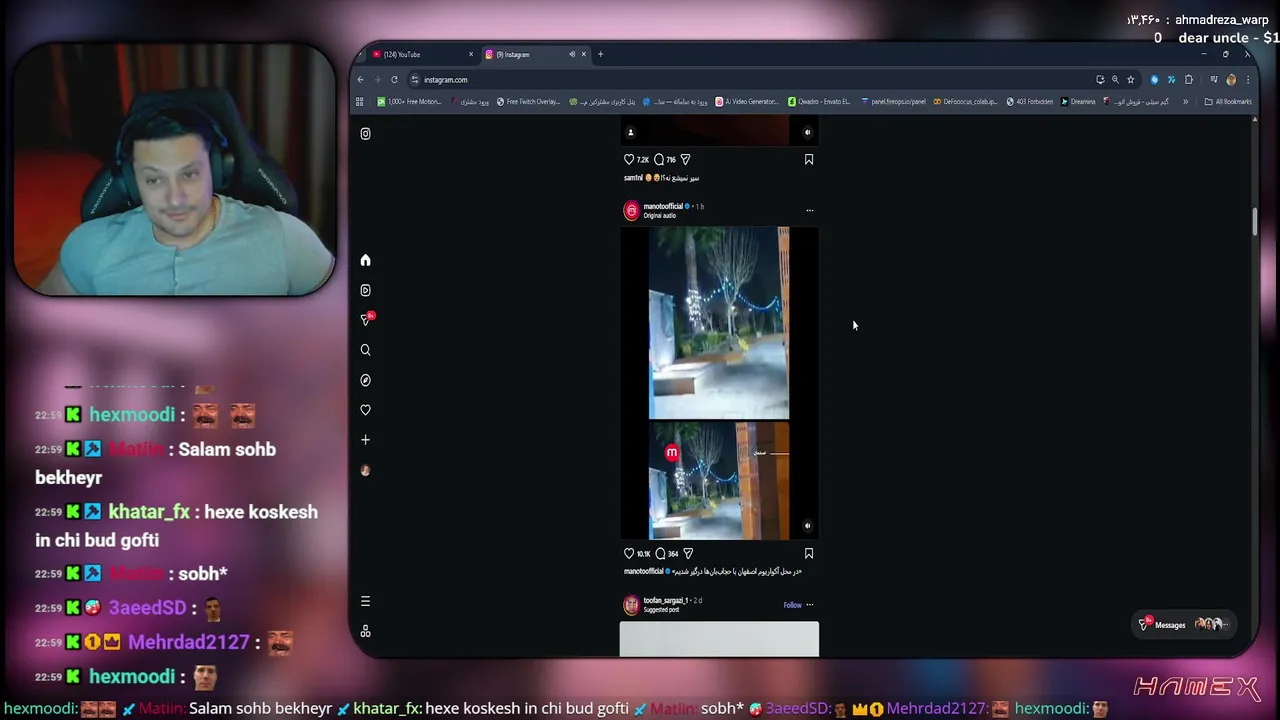Open the Messages floating button
The image size is (1280, 720).
pyautogui.click(x=1184, y=624)
